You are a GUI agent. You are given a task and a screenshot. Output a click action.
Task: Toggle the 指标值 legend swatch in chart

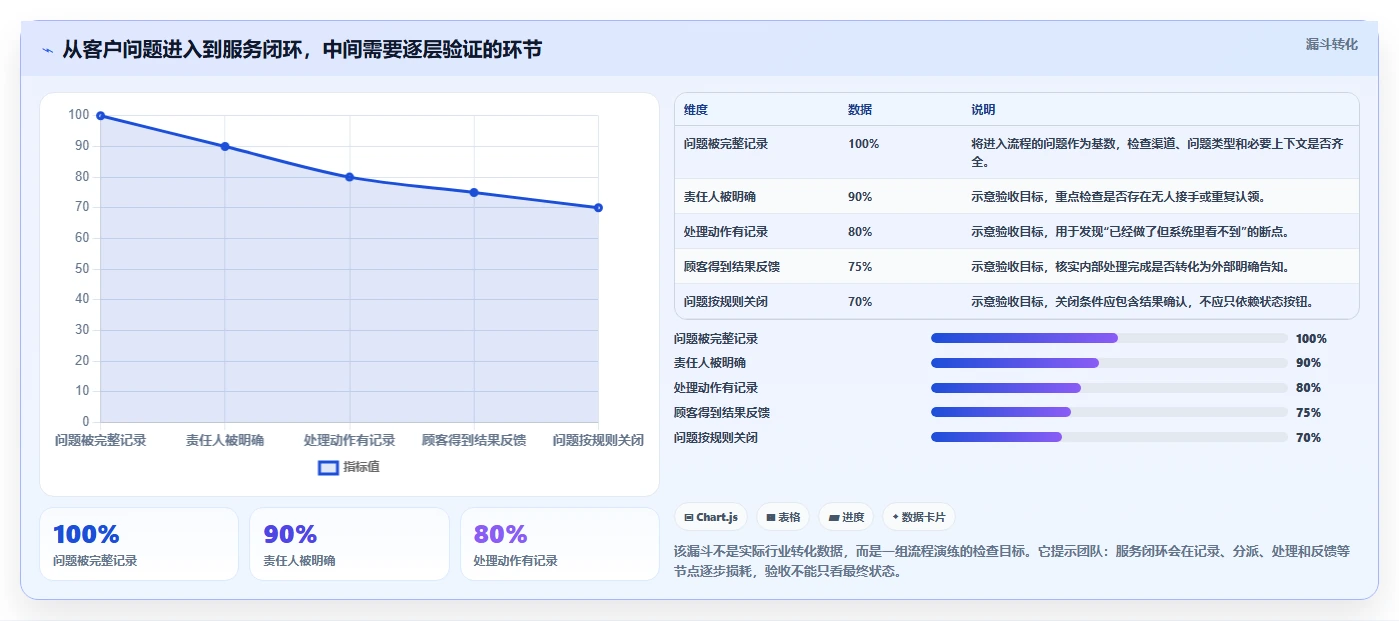tap(328, 467)
